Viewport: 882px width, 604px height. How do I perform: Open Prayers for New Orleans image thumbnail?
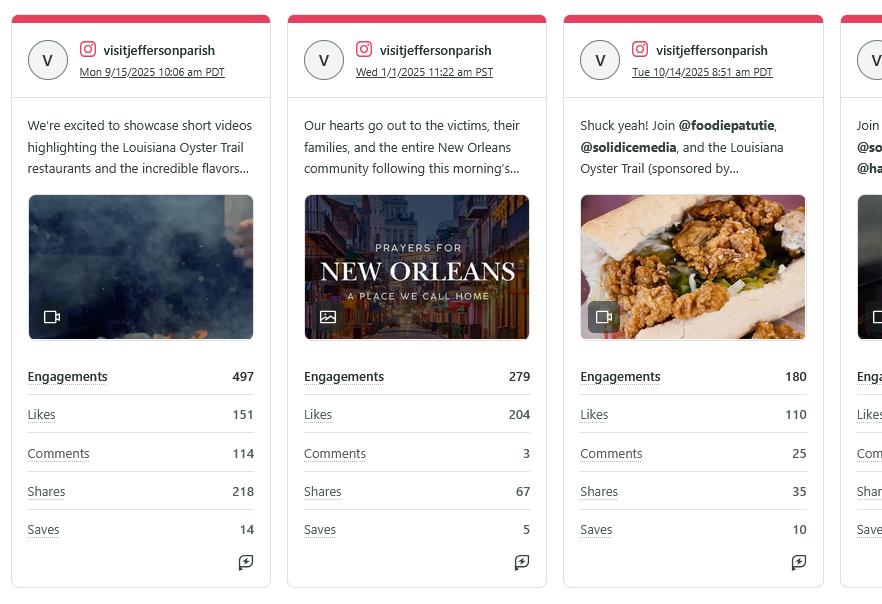click(x=417, y=267)
